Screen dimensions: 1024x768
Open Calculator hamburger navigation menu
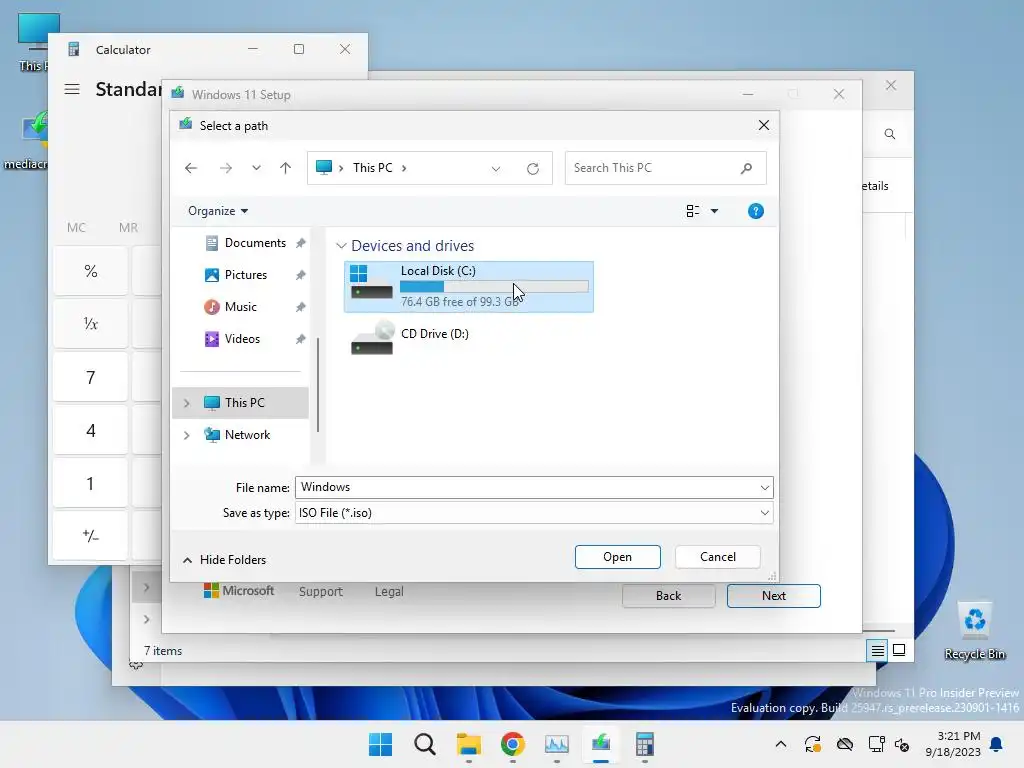(x=72, y=89)
